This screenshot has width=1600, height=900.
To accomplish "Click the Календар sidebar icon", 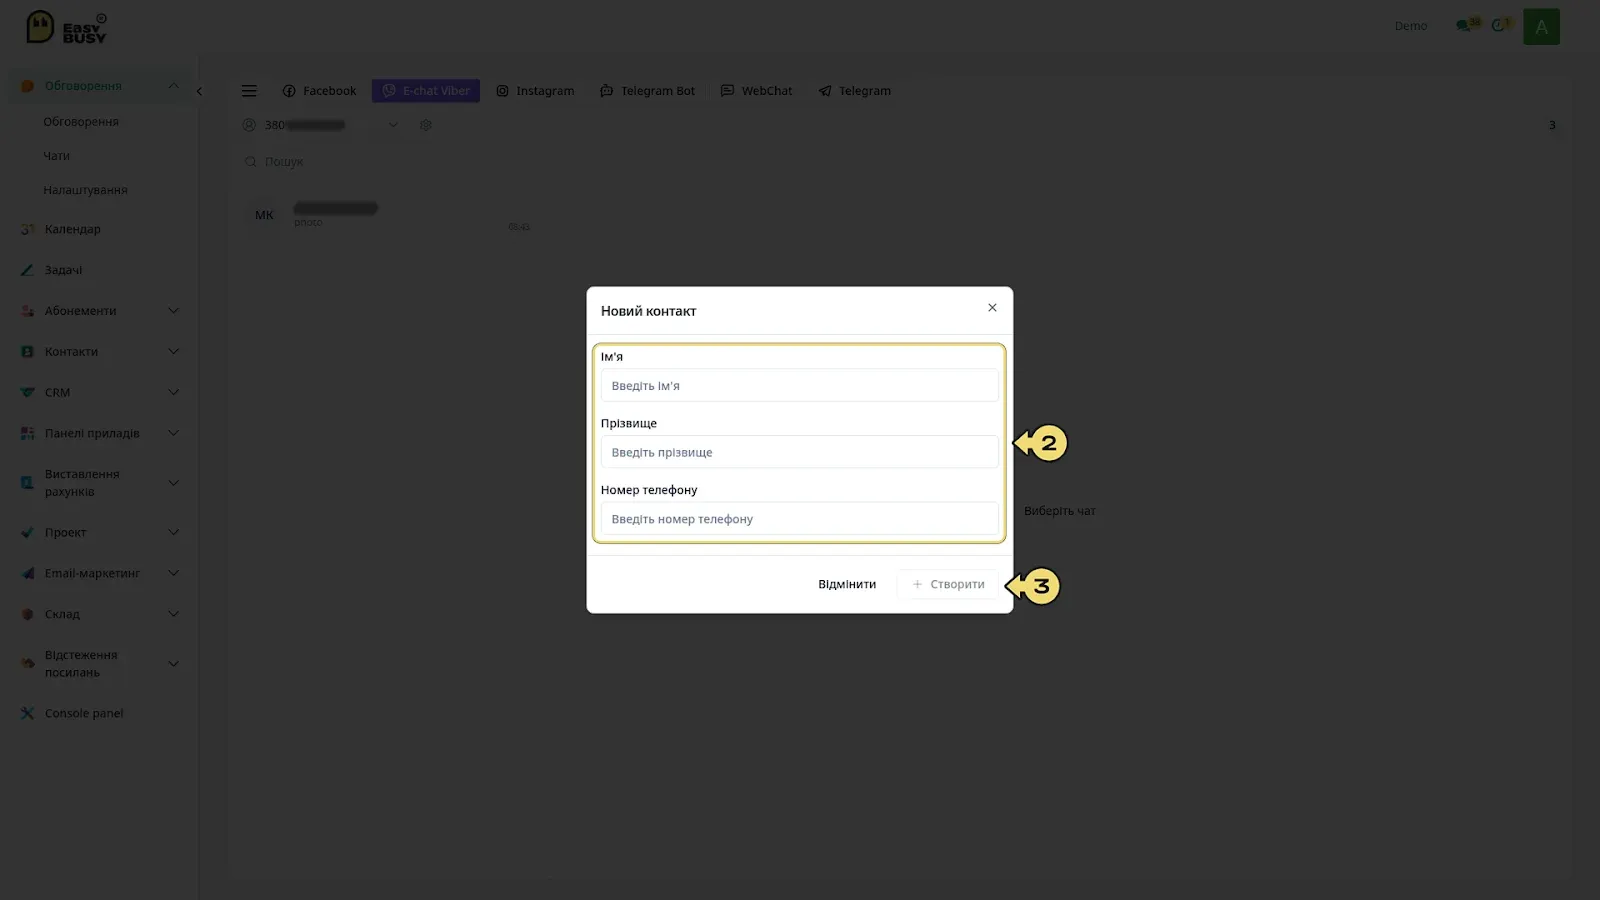I will [28, 229].
